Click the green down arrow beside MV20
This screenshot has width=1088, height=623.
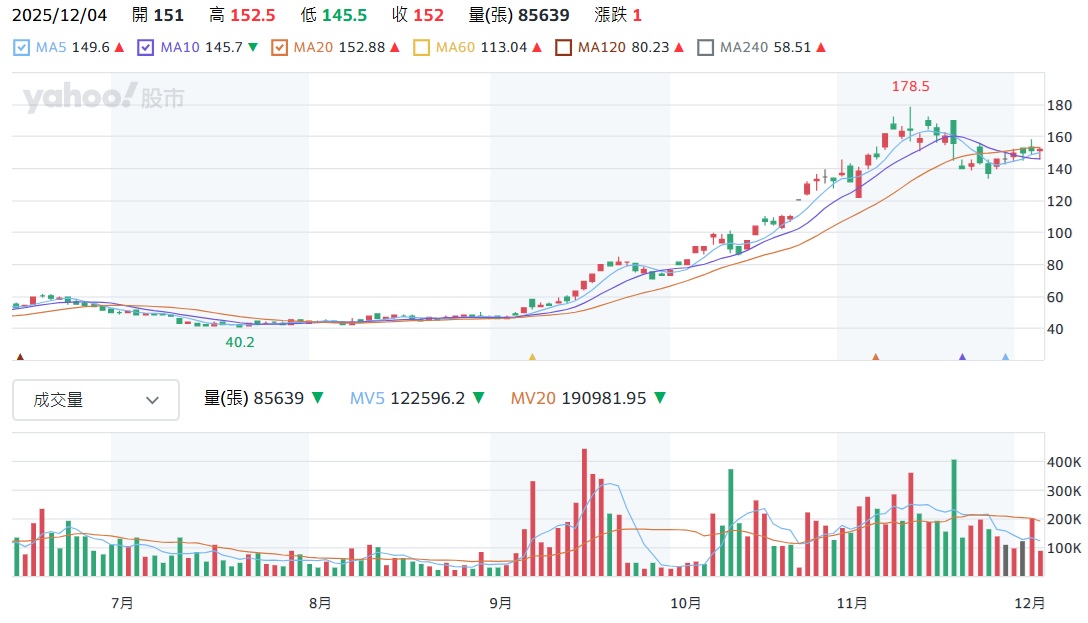(658, 398)
